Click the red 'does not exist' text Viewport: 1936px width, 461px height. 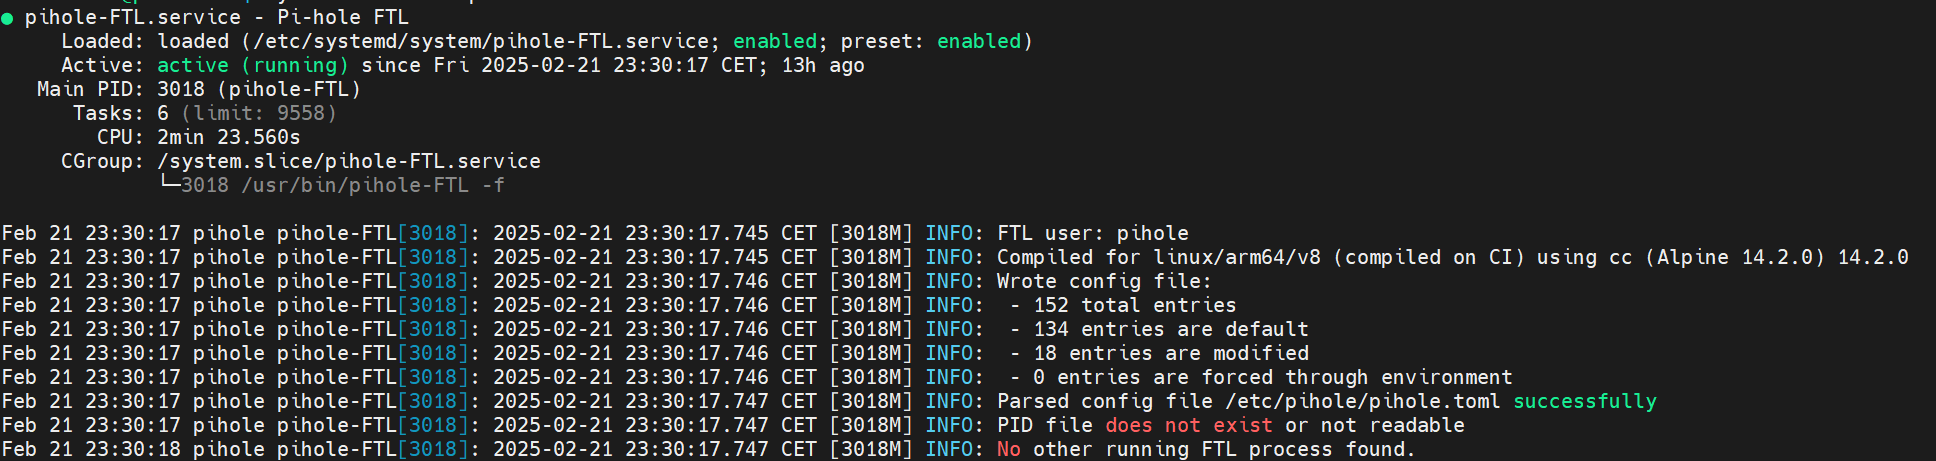coord(1189,425)
